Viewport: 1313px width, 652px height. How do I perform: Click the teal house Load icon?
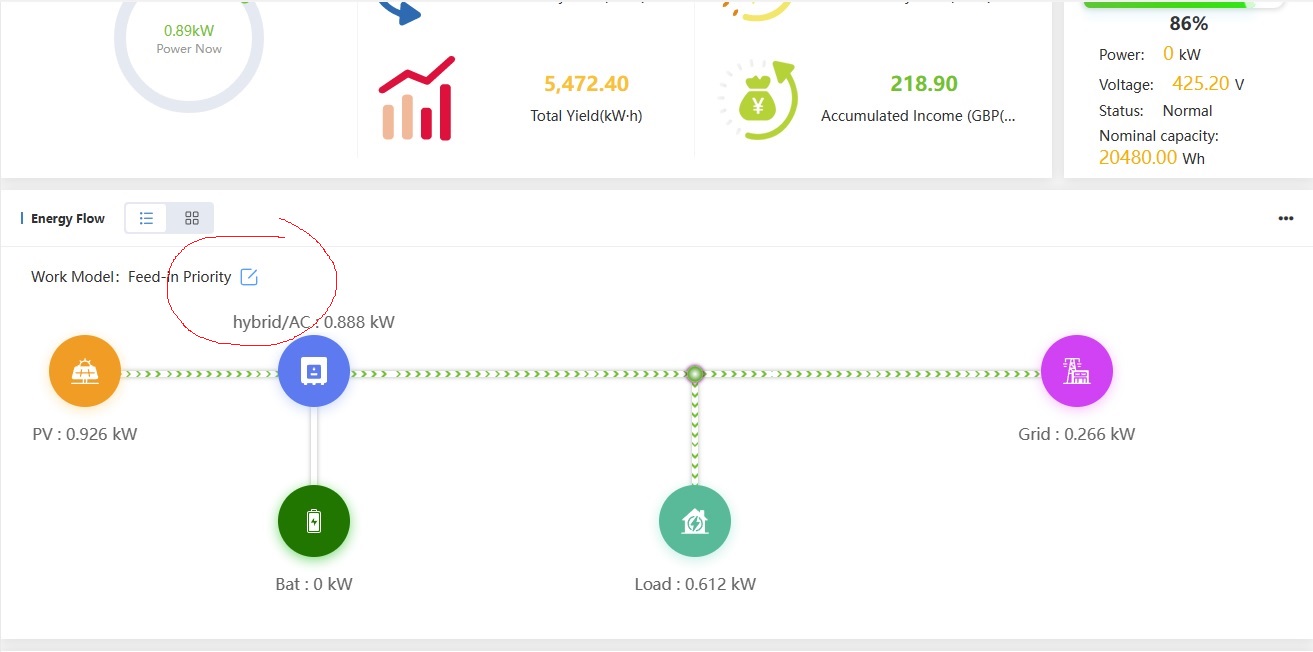(x=695, y=521)
